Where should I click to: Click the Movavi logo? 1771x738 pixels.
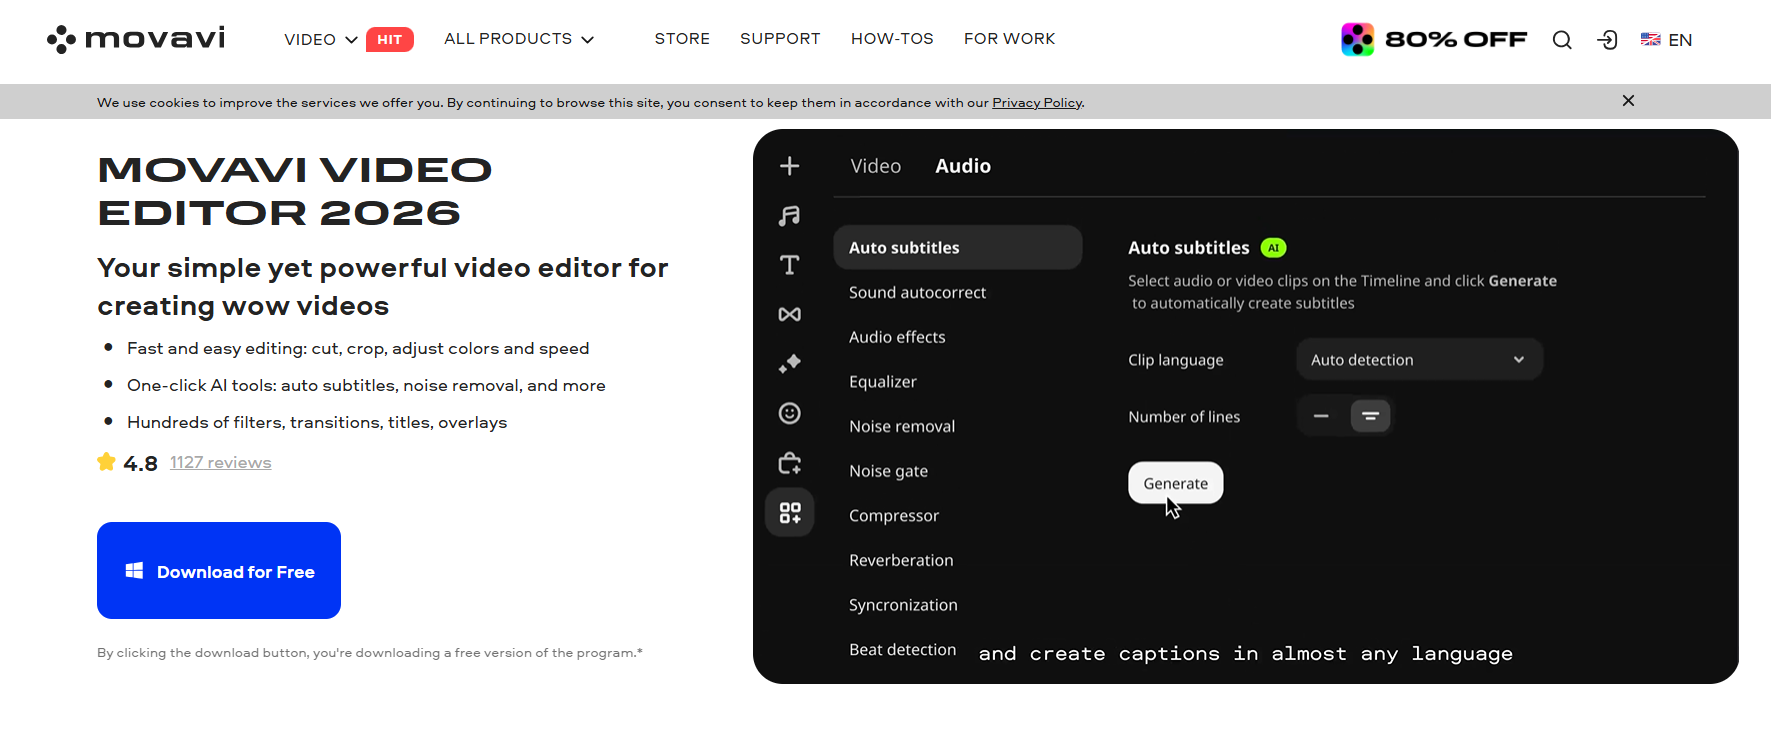tap(136, 39)
